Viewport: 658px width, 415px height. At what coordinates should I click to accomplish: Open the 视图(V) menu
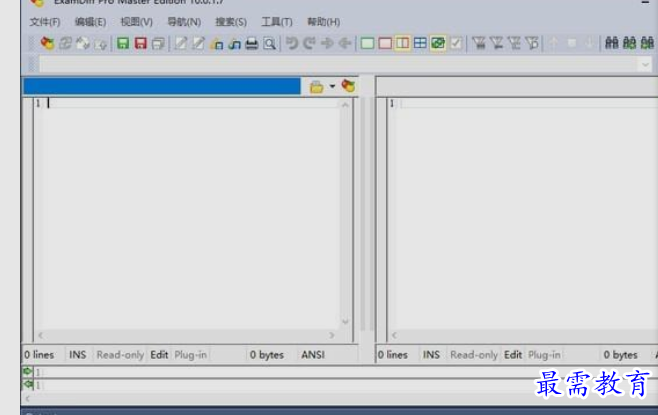click(x=136, y=22)
